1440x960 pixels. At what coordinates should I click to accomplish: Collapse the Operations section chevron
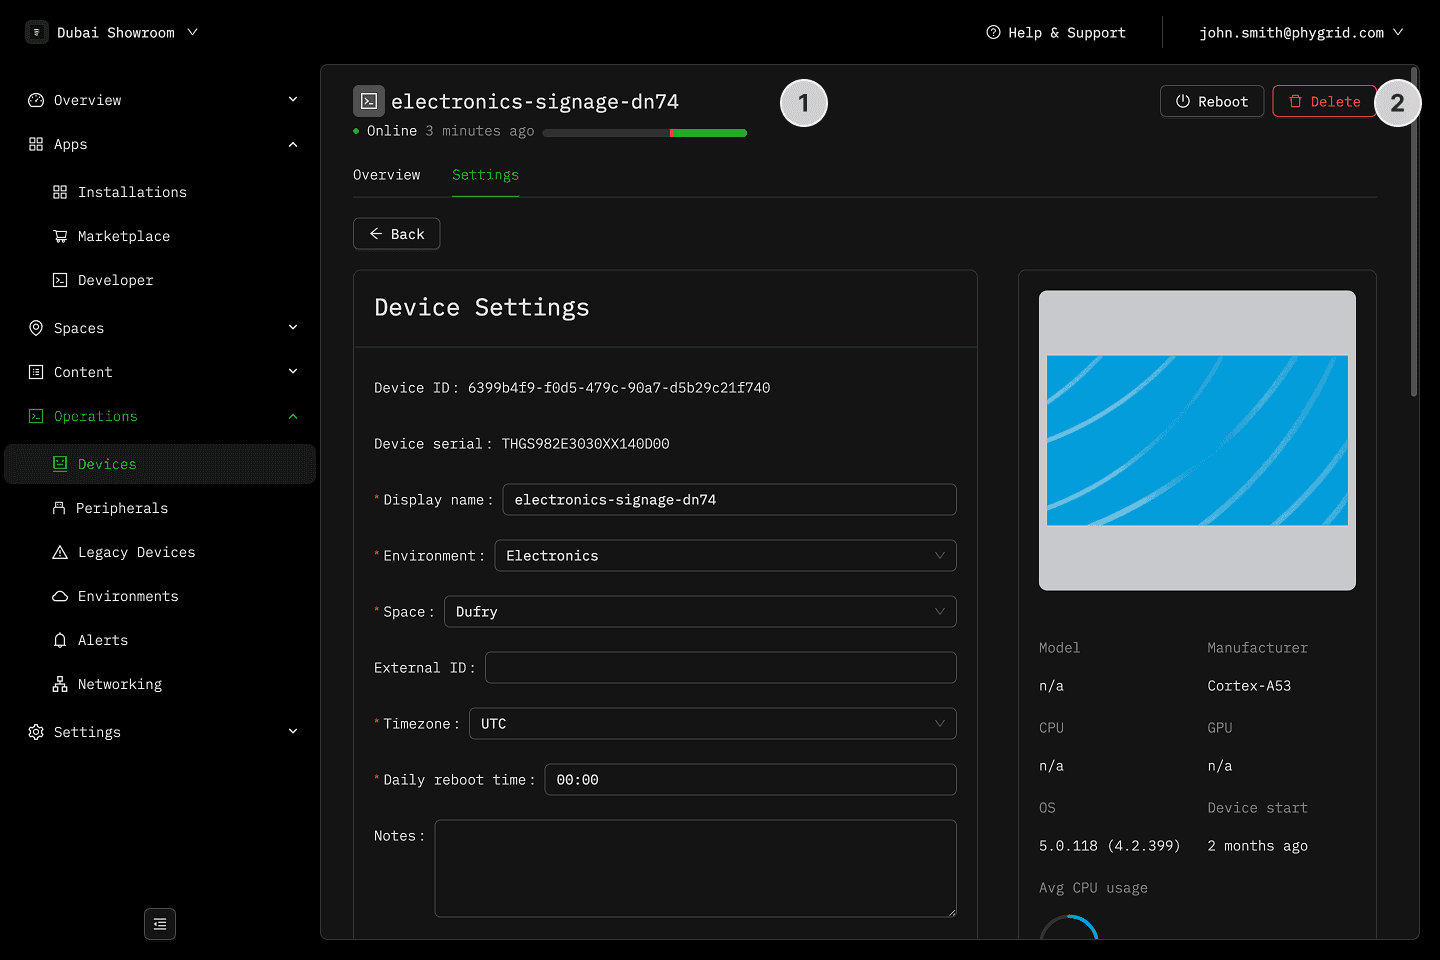(293, 416)
